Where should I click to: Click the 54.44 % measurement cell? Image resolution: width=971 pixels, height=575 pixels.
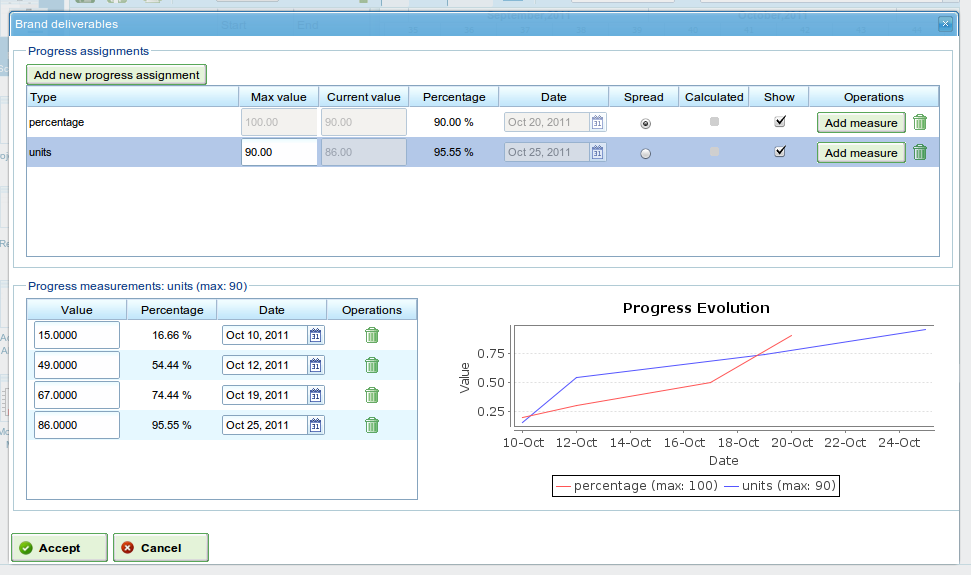(172, 365)
